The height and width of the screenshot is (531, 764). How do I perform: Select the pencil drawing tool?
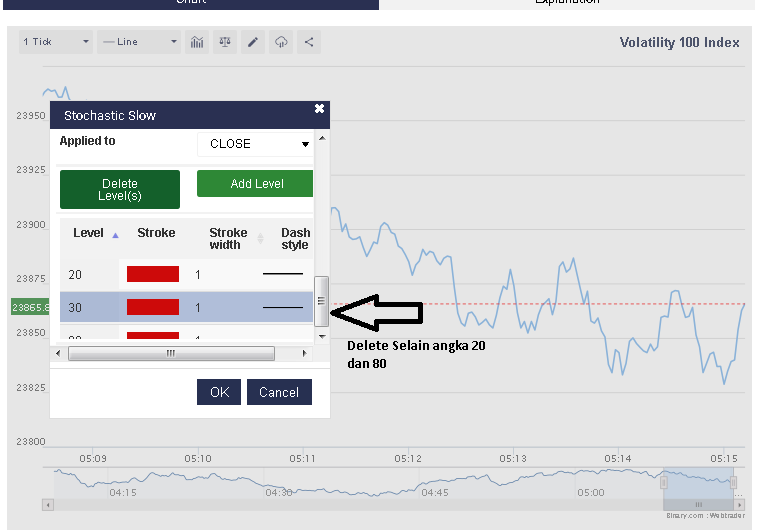(253, 42)
